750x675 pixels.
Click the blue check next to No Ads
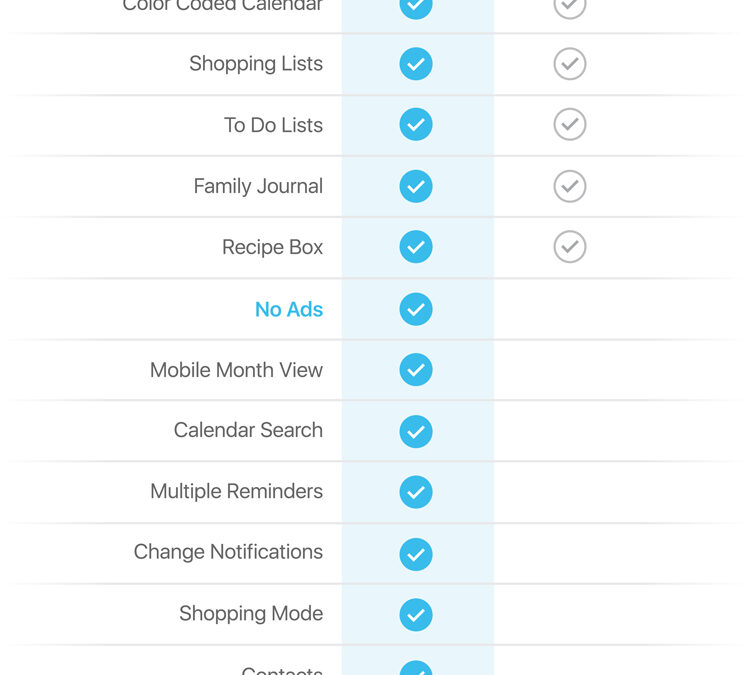[416, 309]
